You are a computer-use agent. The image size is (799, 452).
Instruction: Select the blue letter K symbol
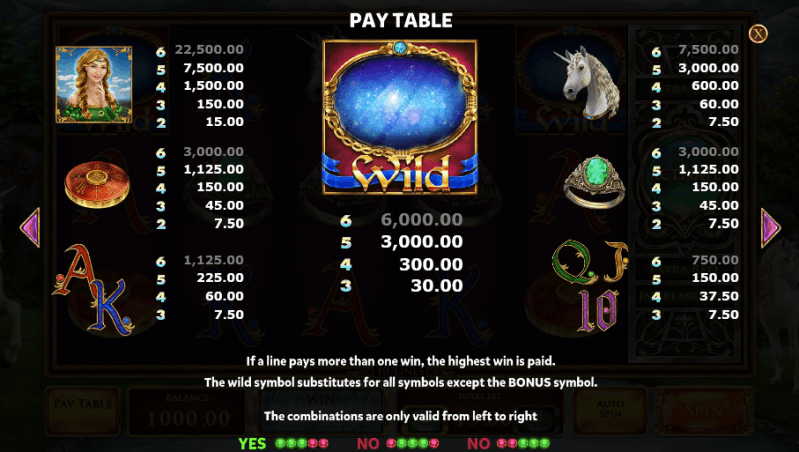(x=112, y=308)
